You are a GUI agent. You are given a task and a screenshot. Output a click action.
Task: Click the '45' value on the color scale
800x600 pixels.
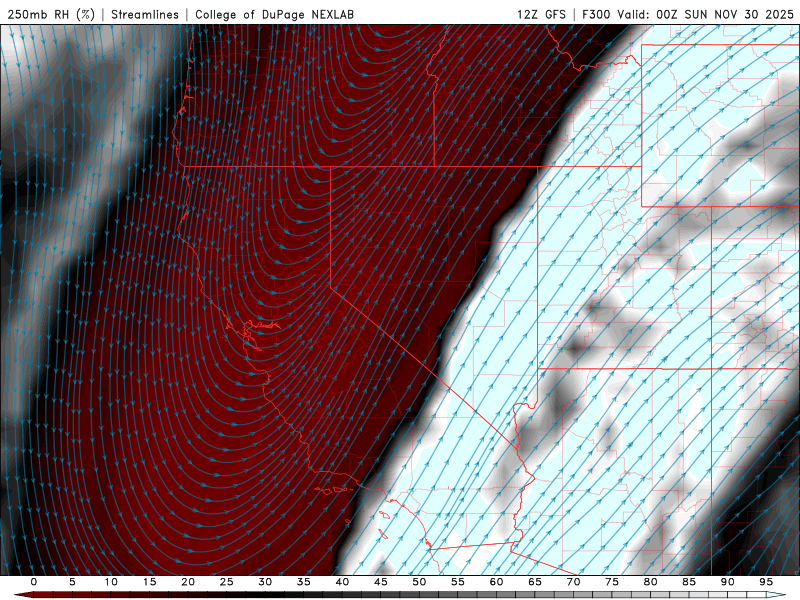click(381, 582)
